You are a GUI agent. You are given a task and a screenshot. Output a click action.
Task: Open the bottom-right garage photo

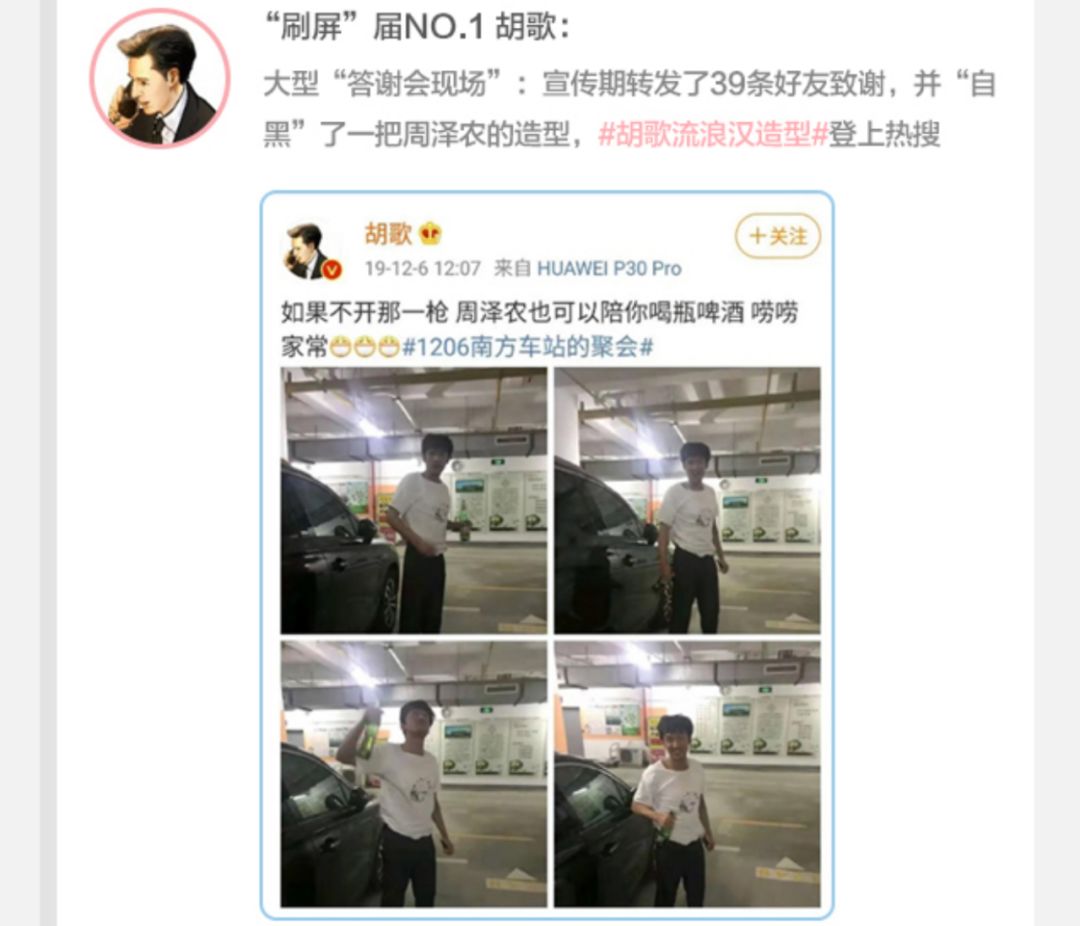pos(687,774)
